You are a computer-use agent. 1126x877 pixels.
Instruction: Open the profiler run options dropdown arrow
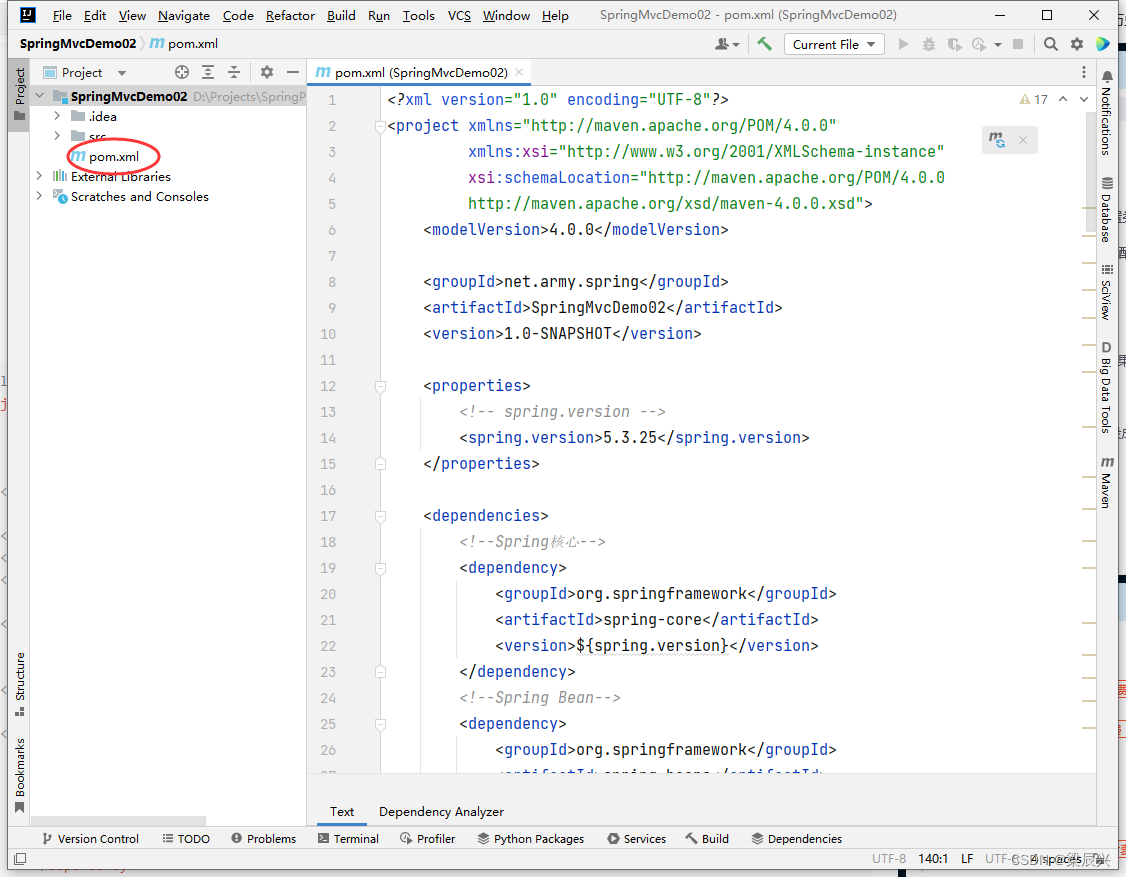coord(997,45)
